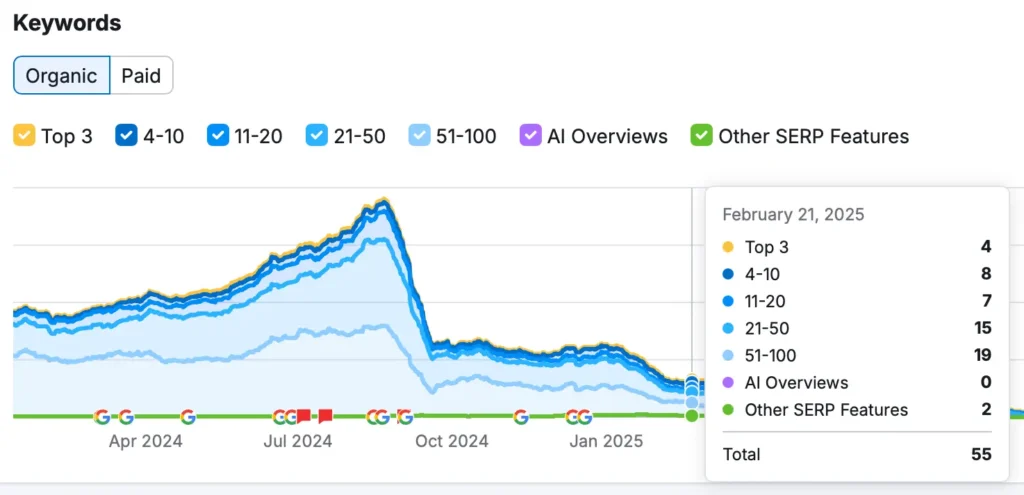Screen dimensions: 1024x495
Task: Open the second Google update marker above Apr 2024
Action: 126,417
